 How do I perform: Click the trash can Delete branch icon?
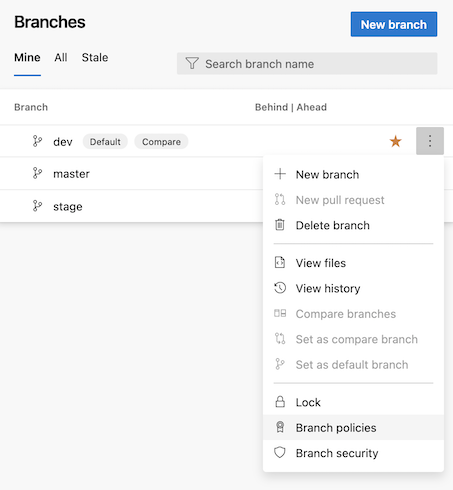280,225
